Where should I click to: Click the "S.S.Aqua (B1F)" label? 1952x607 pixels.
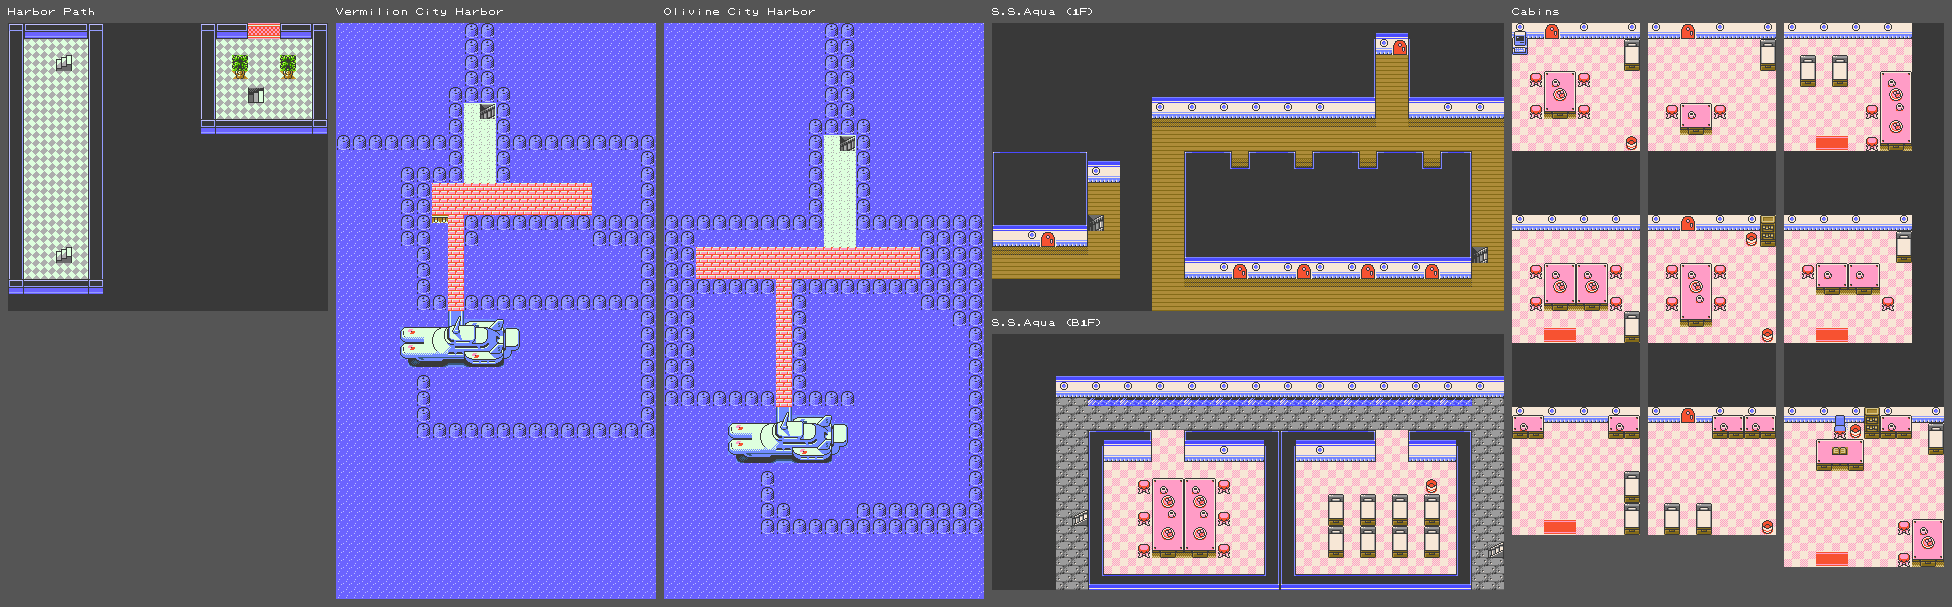1046,323
